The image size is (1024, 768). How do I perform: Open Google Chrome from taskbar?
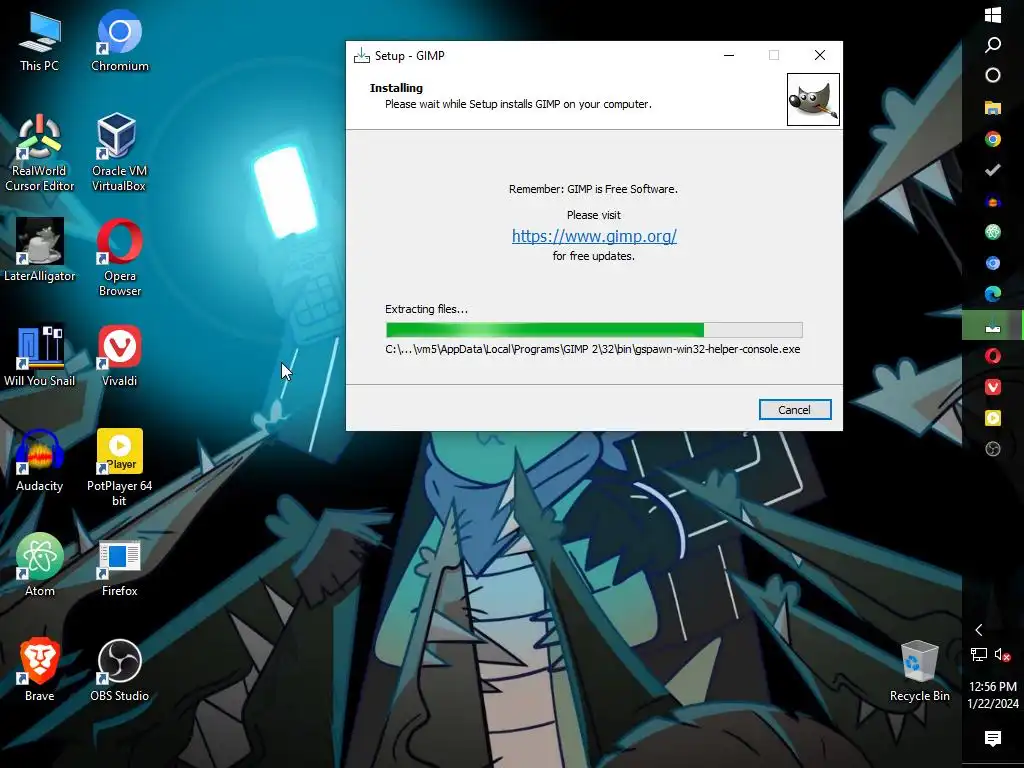pos(993,138)
